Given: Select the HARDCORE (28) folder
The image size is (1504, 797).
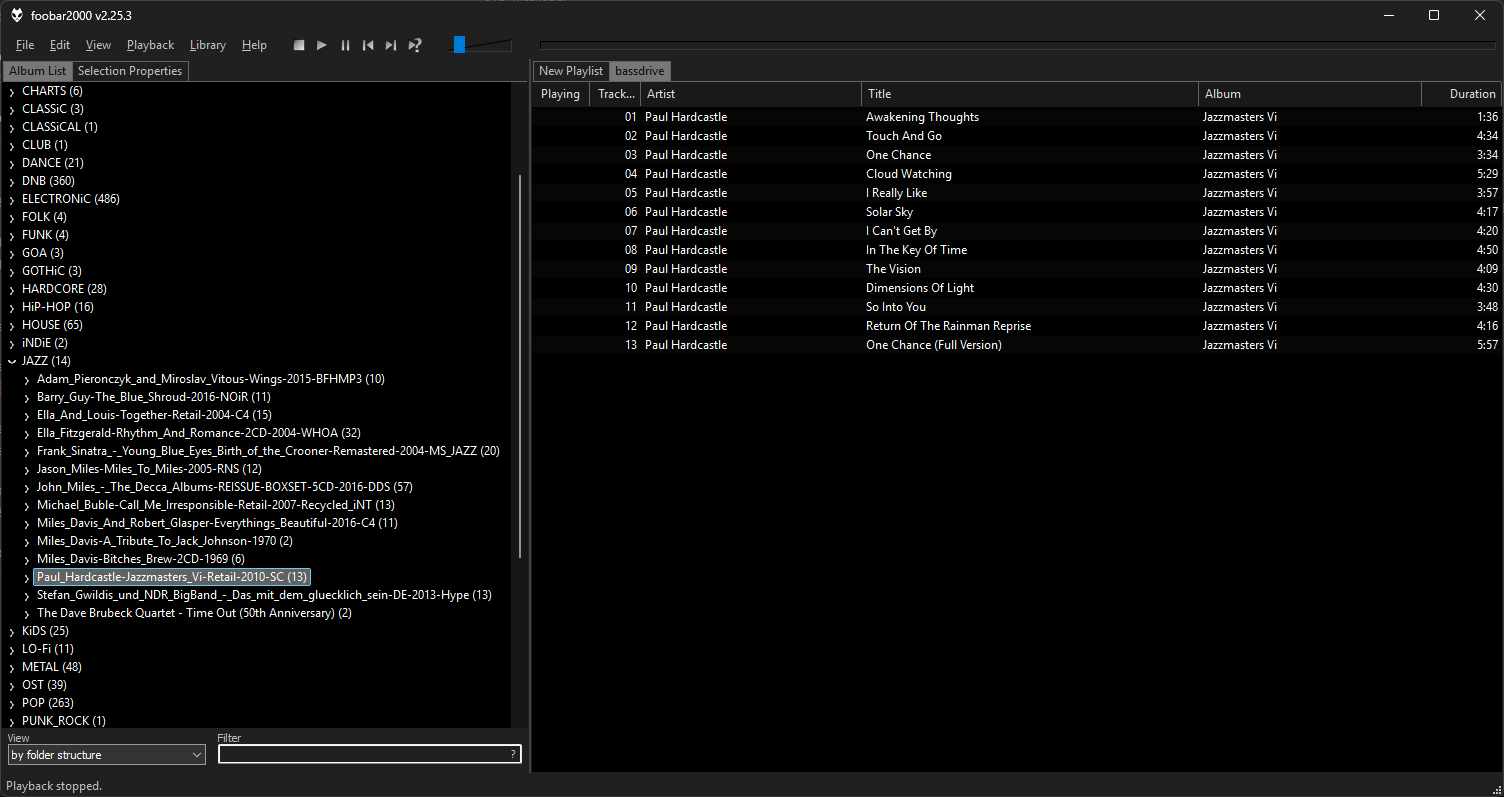Looking at the screenshot, I should coord(64,289).
